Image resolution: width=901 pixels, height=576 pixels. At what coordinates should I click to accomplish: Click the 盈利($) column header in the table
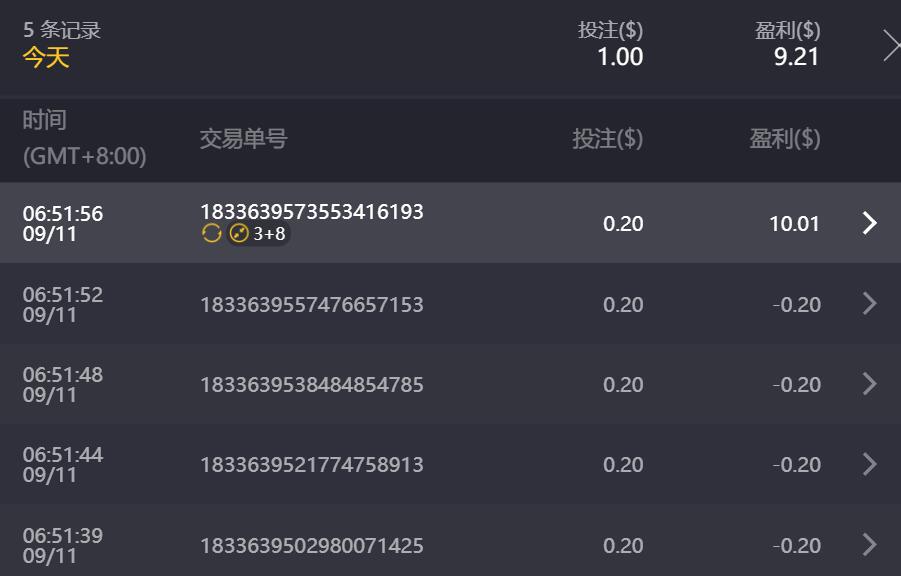pyautogui.click(x=785, y=139)
